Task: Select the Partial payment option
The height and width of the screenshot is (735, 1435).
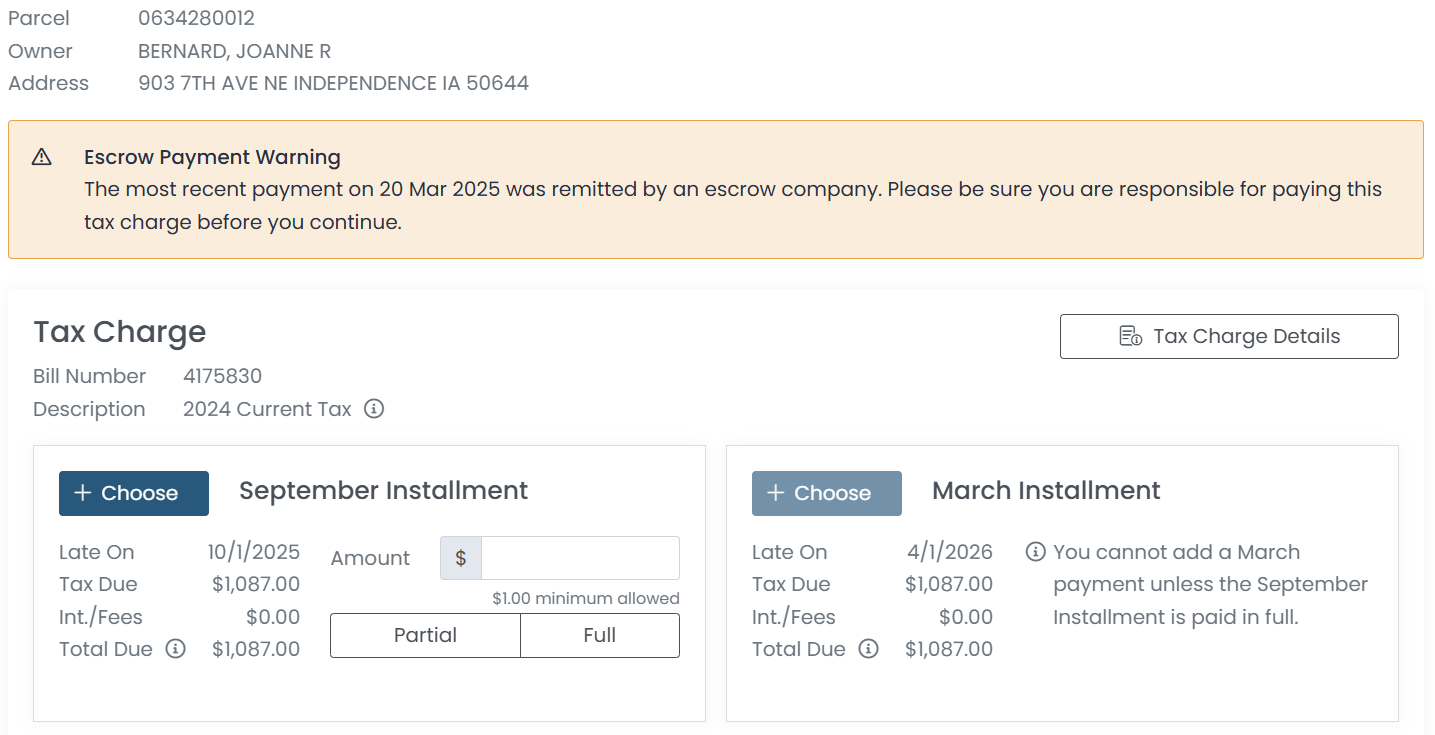Action: (x=425, y=635)
